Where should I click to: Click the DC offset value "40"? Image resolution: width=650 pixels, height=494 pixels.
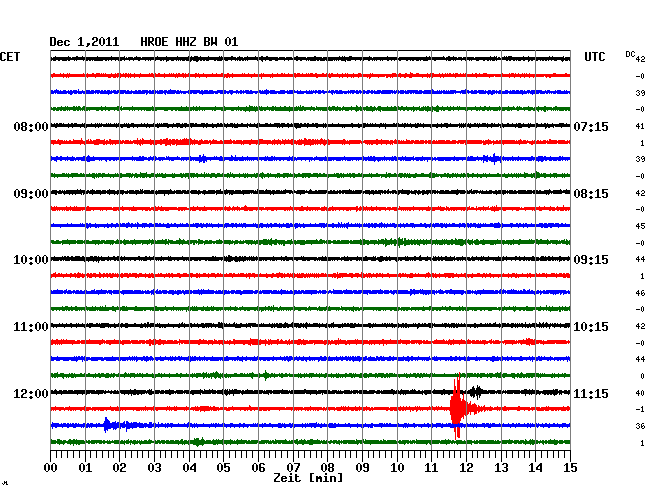[x=640, y=393]
